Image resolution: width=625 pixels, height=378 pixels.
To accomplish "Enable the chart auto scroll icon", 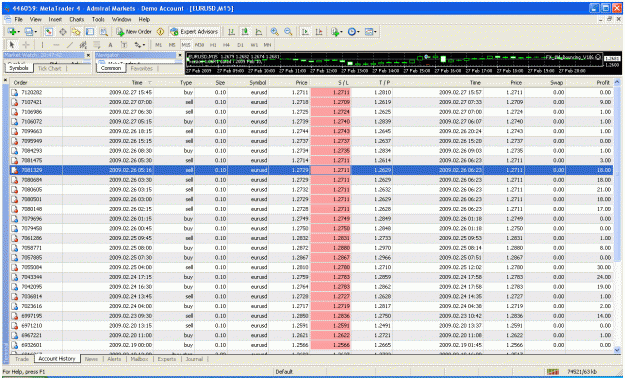I will click(305, 32).
